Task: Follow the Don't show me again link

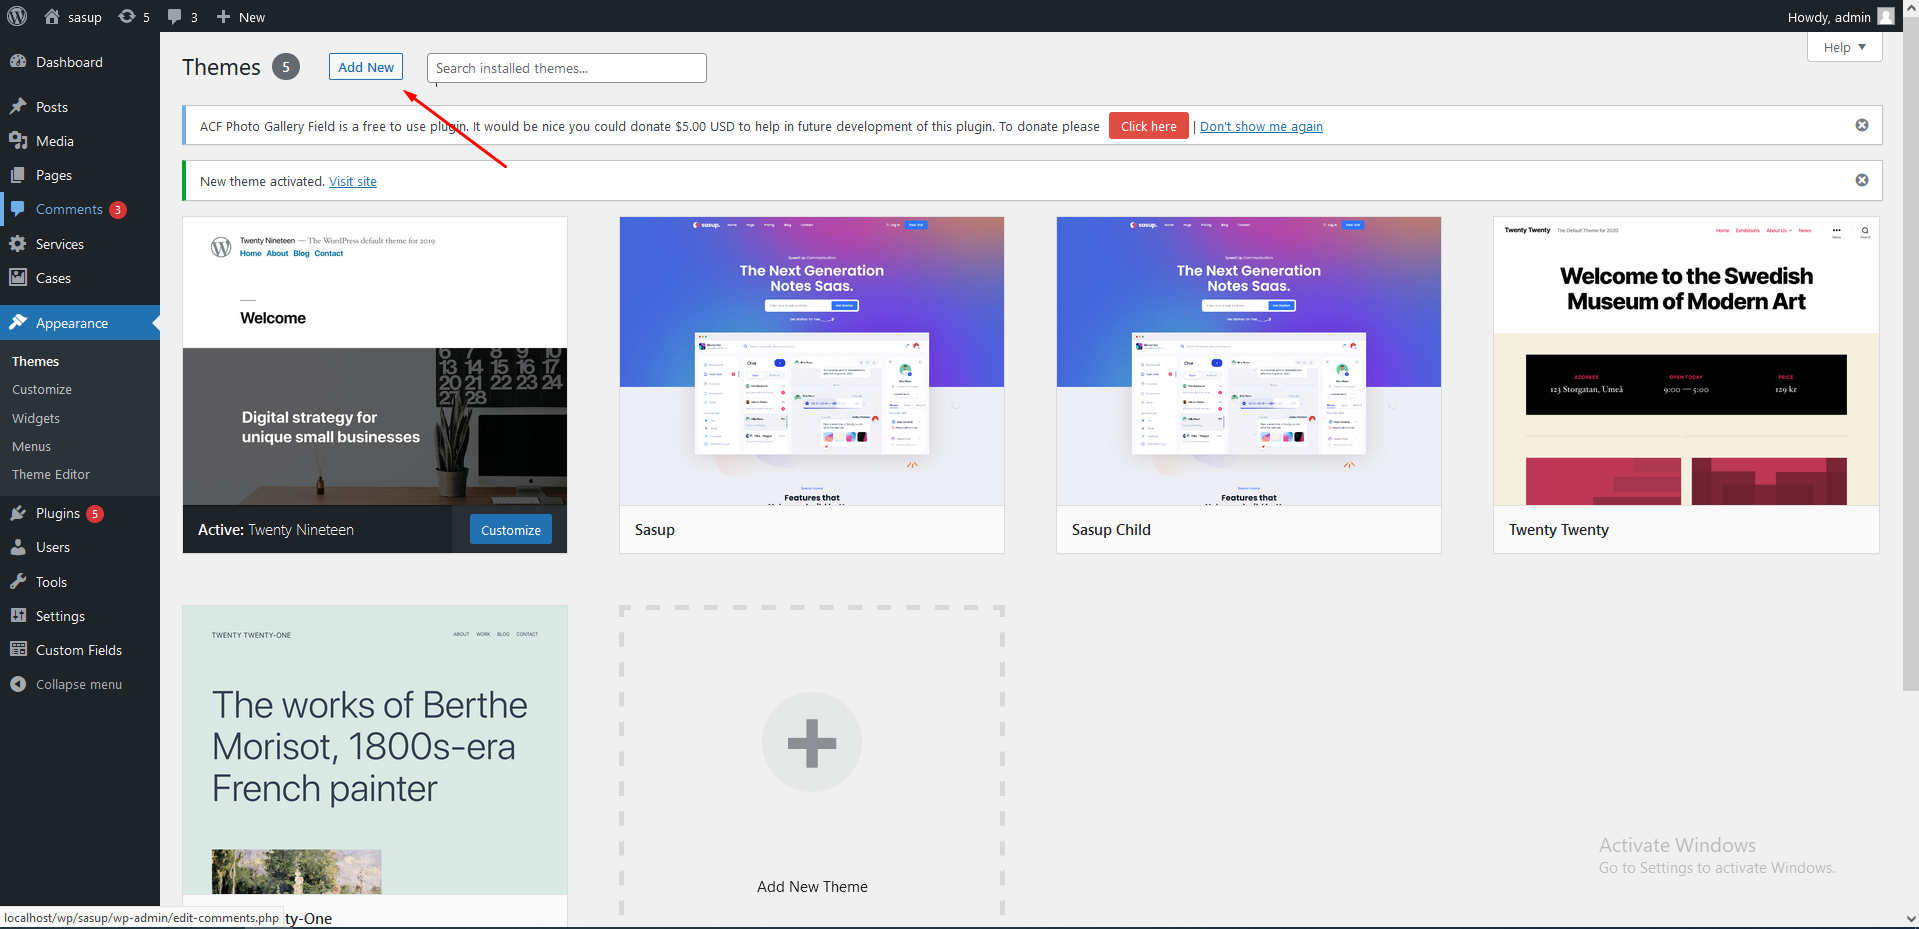Action: (1261, 126)
